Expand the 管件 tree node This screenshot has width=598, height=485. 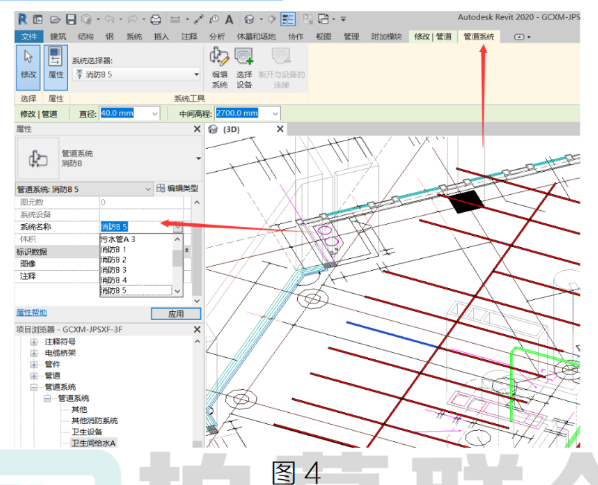(x=34, y=365)
